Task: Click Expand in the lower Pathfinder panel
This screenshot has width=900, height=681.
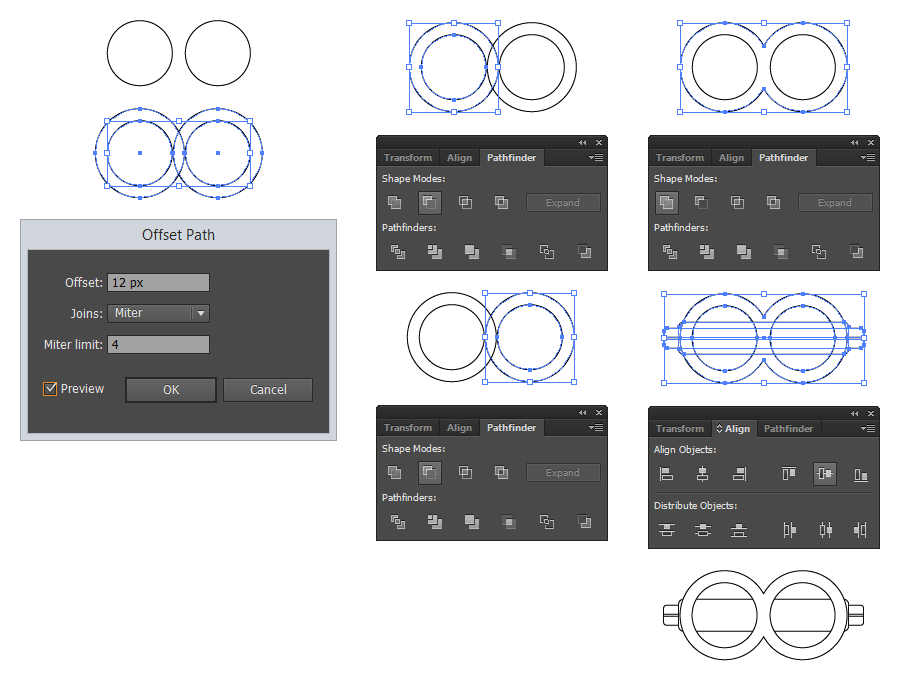Action: point(563,473)
